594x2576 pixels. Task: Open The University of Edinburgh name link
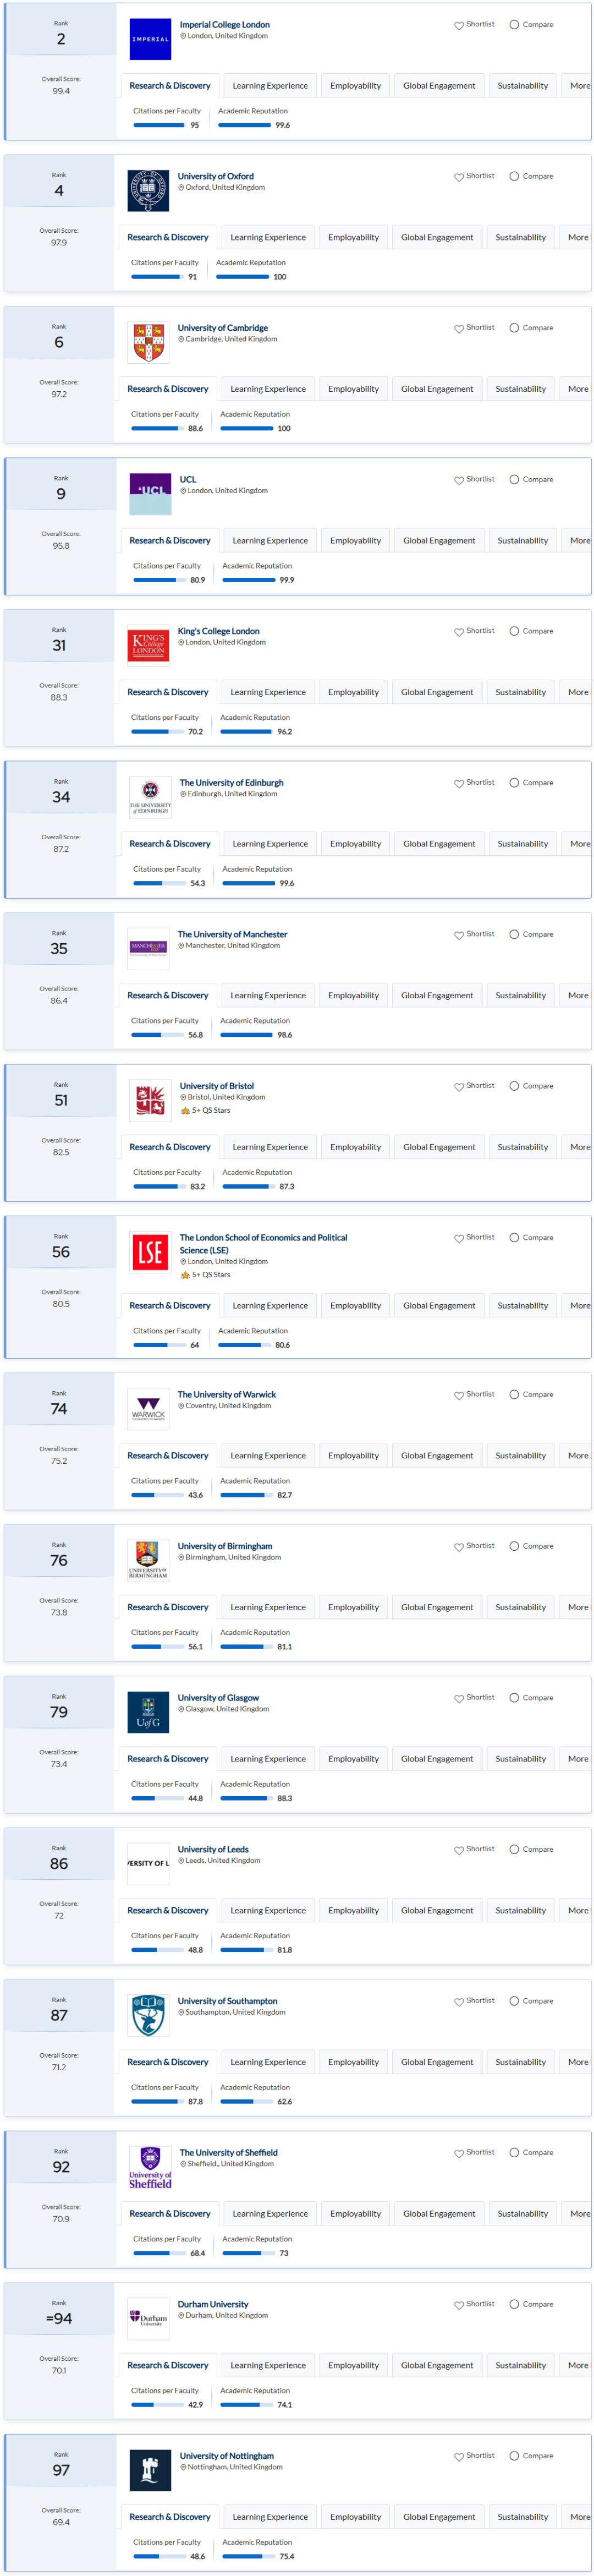coord(231,783)
